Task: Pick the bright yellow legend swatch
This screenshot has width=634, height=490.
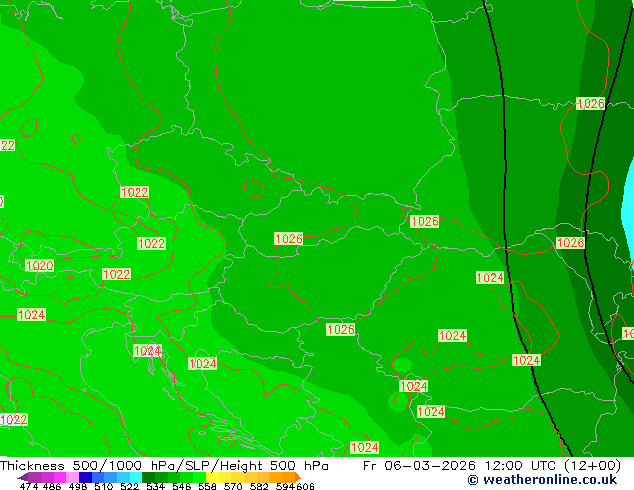Action: tap(212, 477)
